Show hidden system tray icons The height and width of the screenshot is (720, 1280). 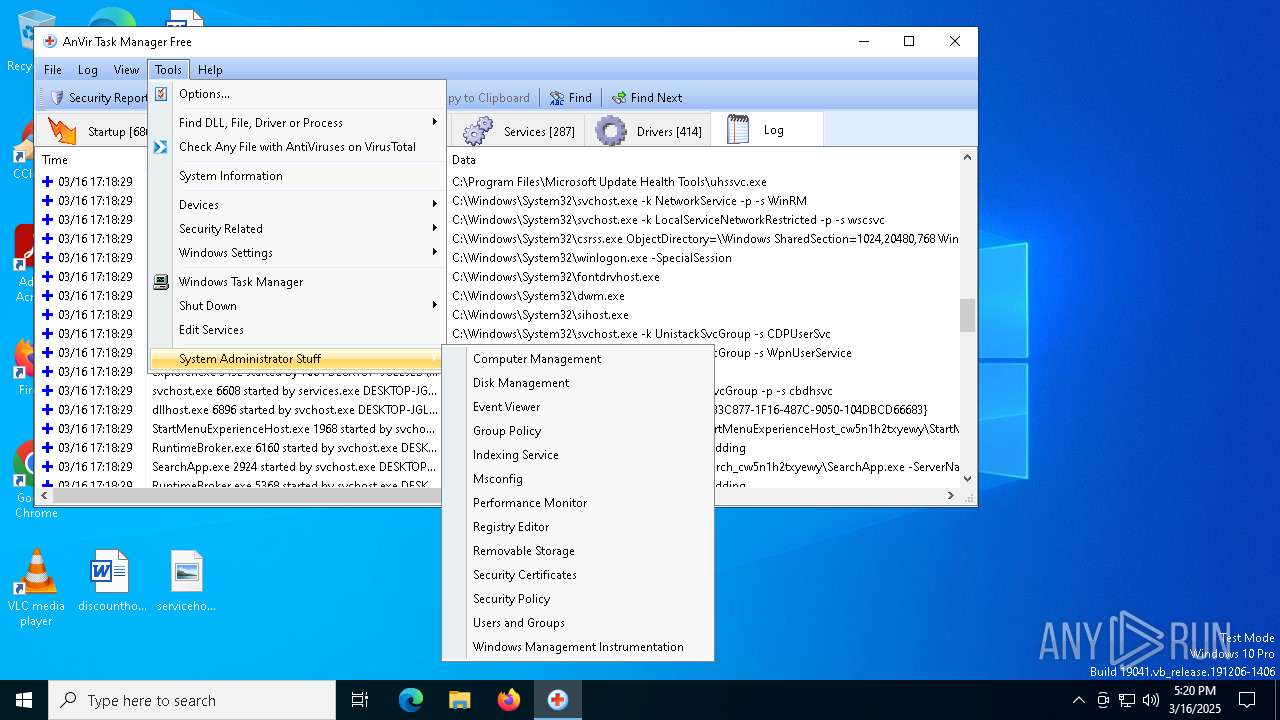pyautogui.click(x=1079, y=700)
